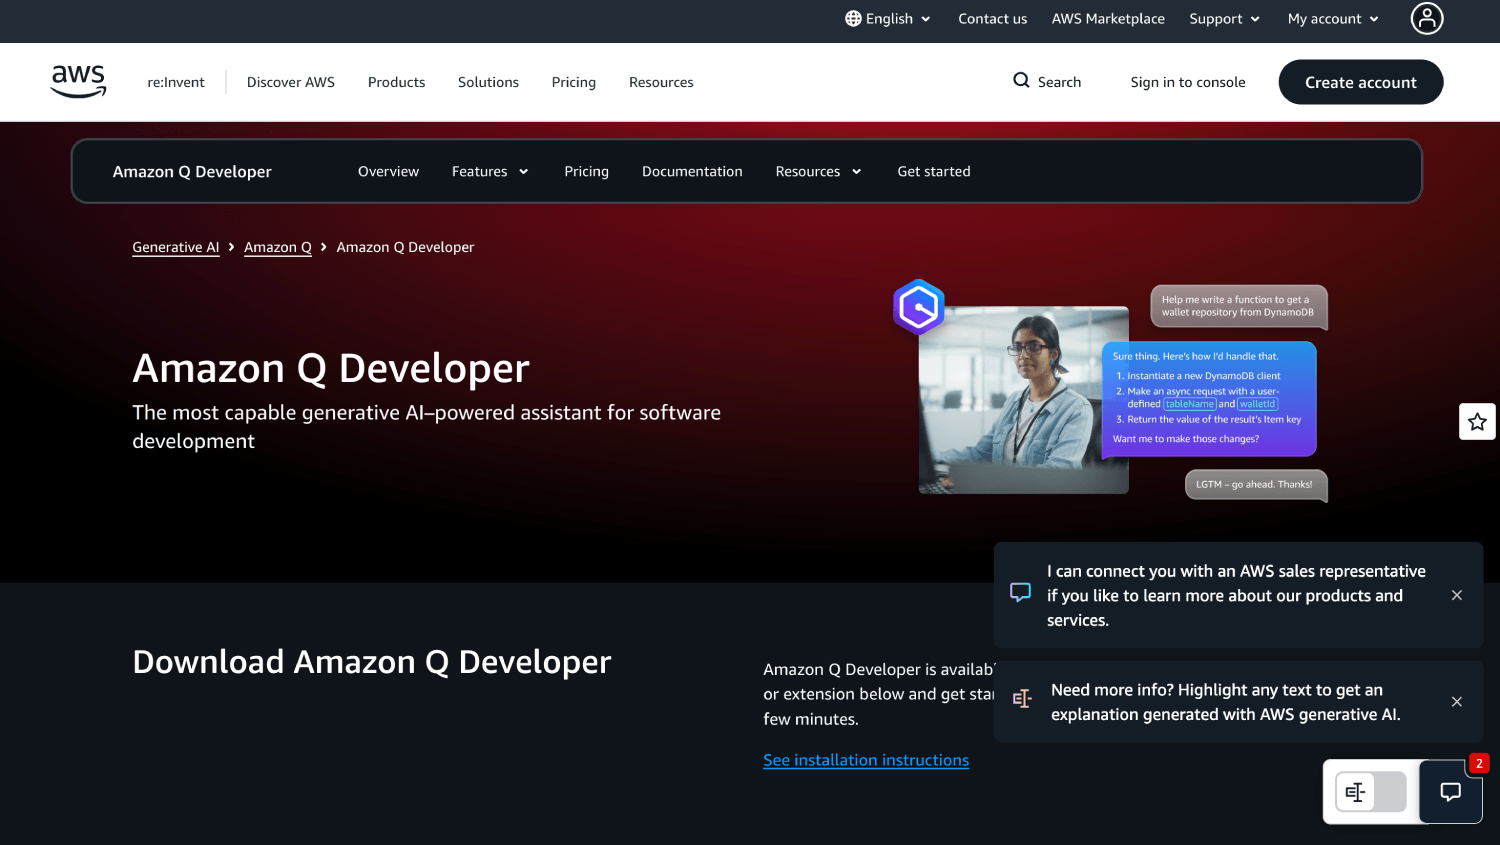Click the search magnifier icon

(1021, 81)
